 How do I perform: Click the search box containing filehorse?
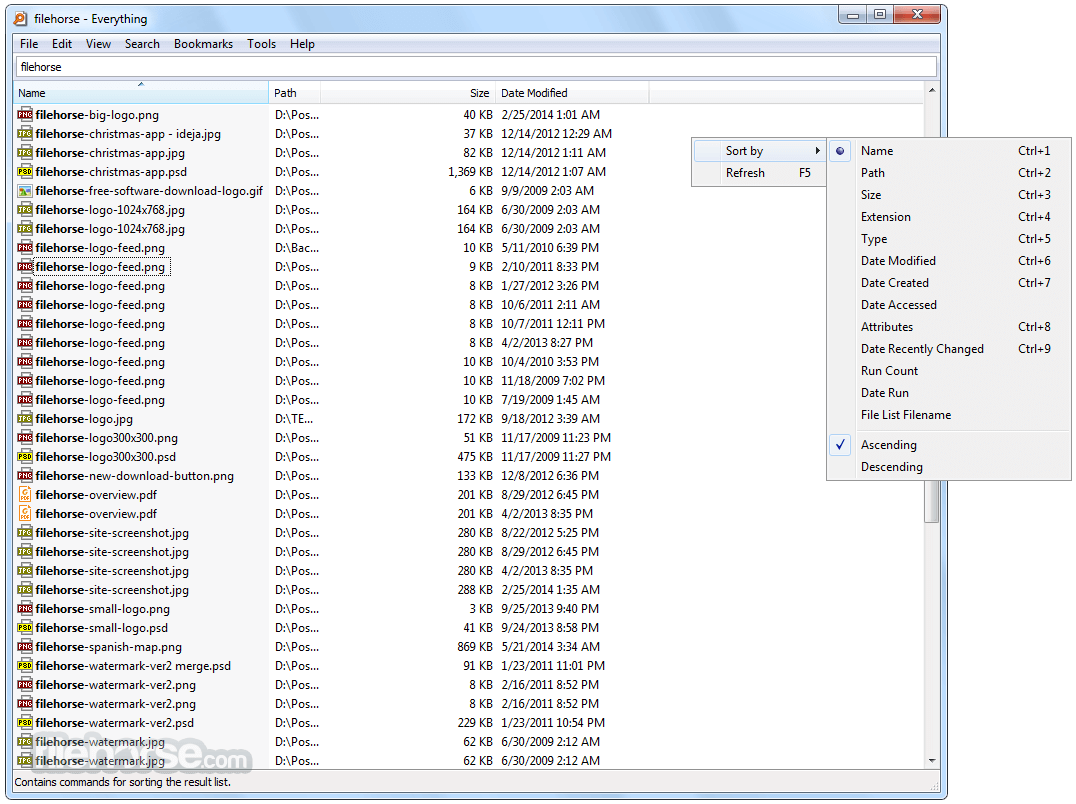pyautogui.click(x=476, y=67)
